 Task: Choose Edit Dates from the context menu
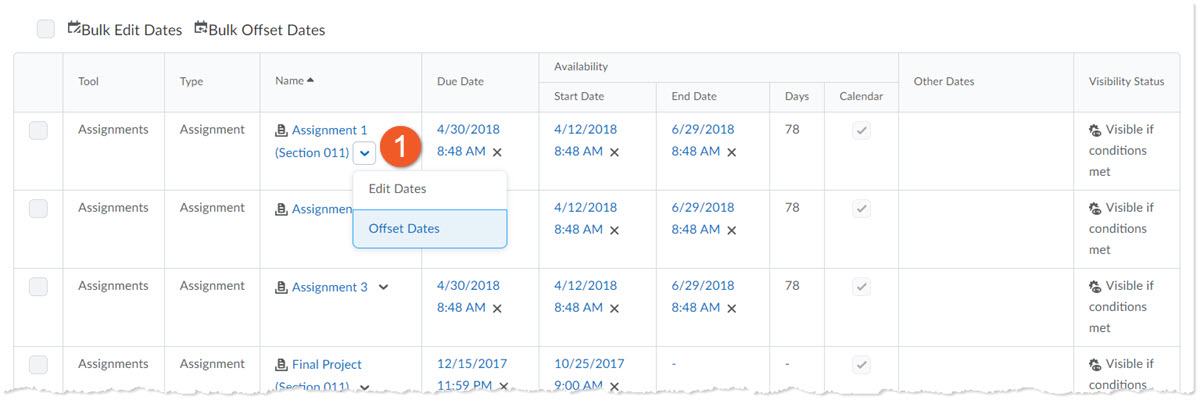click(x=397, y=189)
